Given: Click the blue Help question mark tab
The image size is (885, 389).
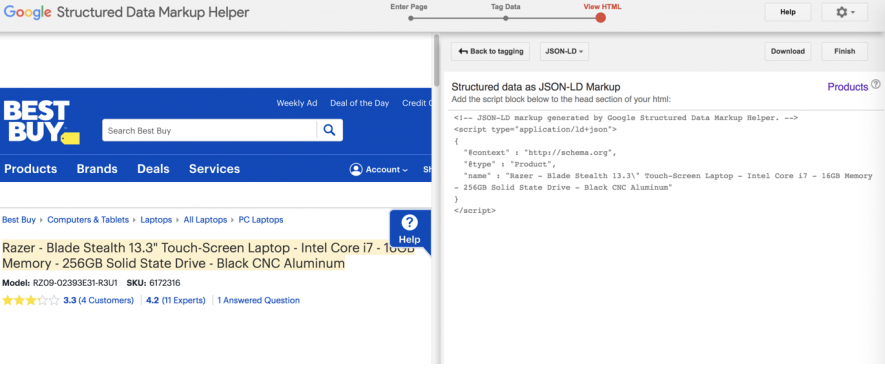Looking at the screenshot, I should pos(410,229).
